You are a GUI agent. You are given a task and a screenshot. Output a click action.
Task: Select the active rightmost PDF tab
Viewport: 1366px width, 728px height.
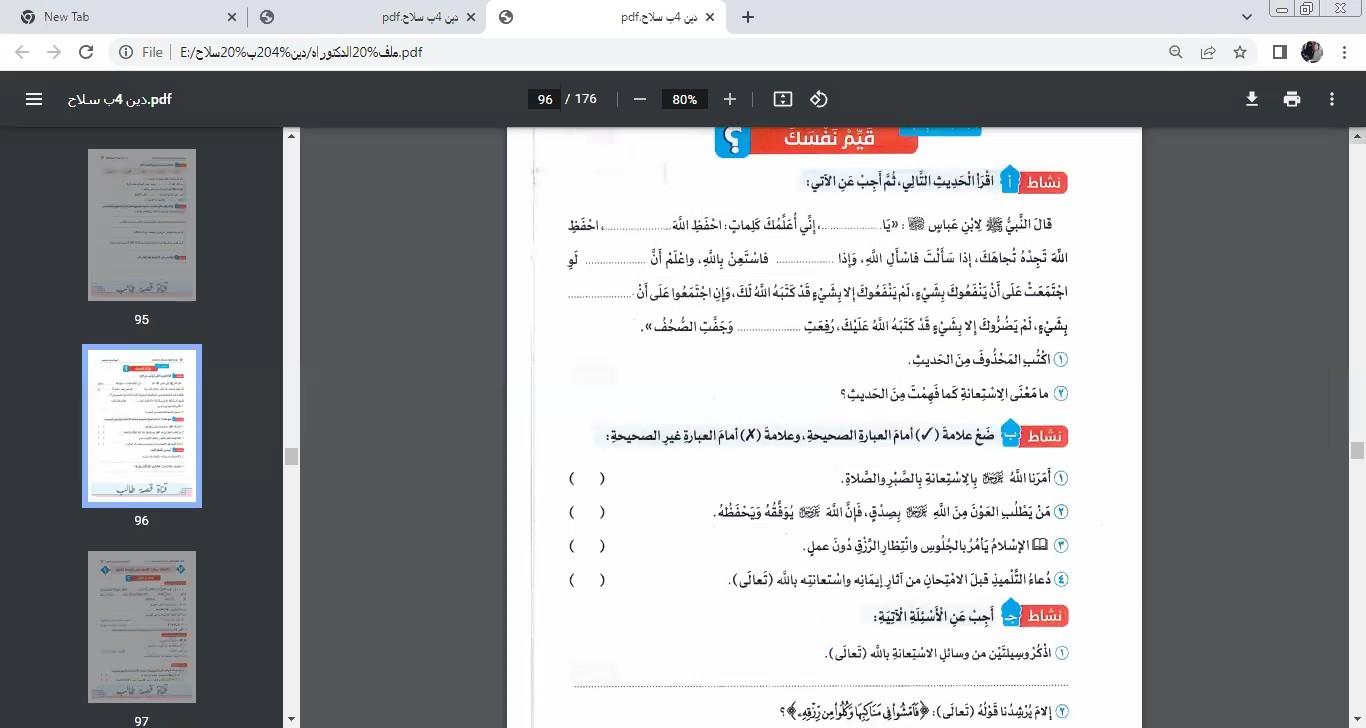(x=605, y=17)
